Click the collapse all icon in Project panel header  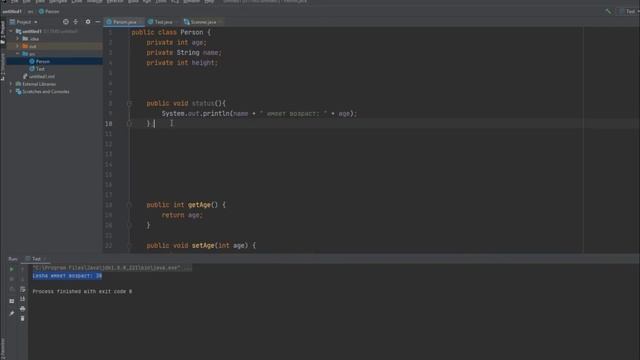pos(76,22)
